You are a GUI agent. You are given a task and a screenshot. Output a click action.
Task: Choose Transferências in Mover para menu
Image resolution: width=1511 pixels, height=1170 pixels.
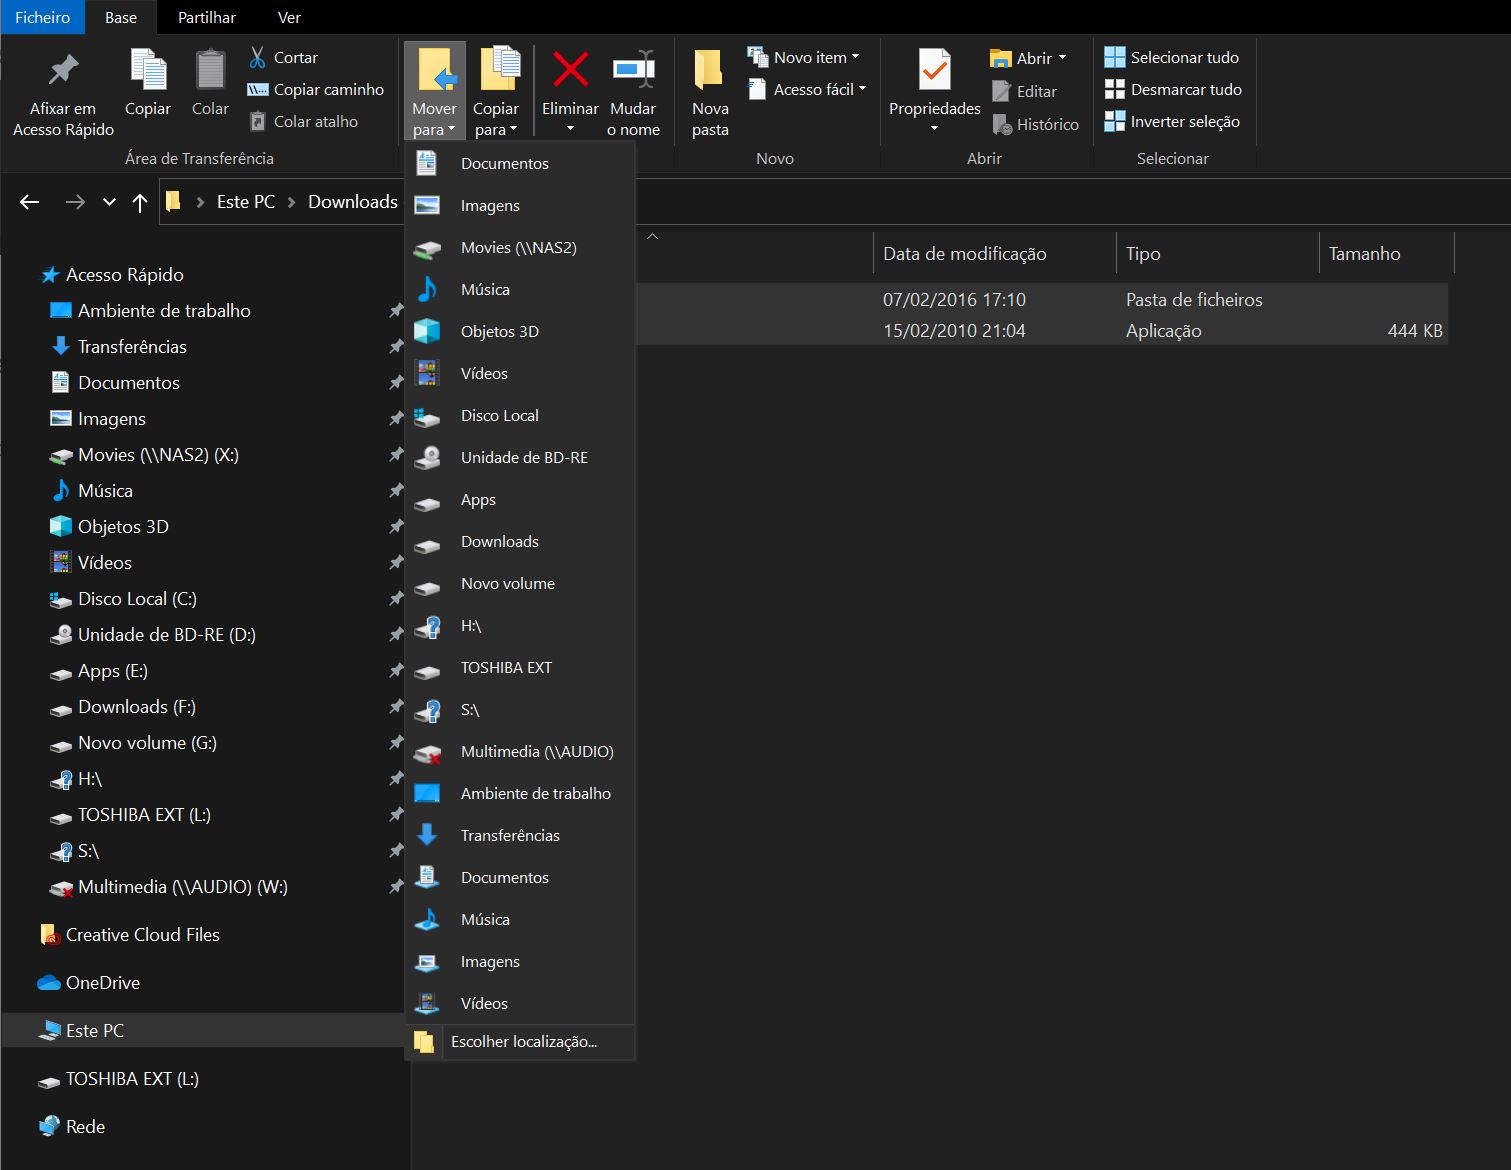(520, 835)
